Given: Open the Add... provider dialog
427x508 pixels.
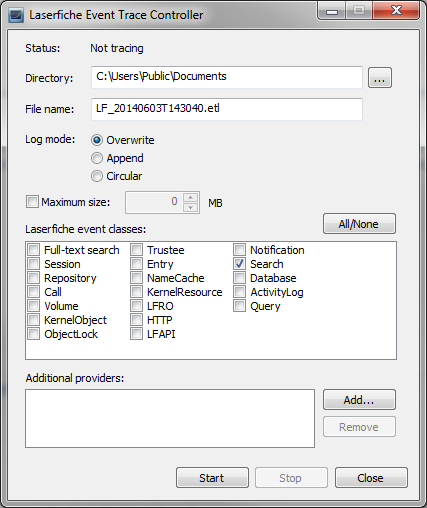Looking at the screenshot, I should coord(359,400).
